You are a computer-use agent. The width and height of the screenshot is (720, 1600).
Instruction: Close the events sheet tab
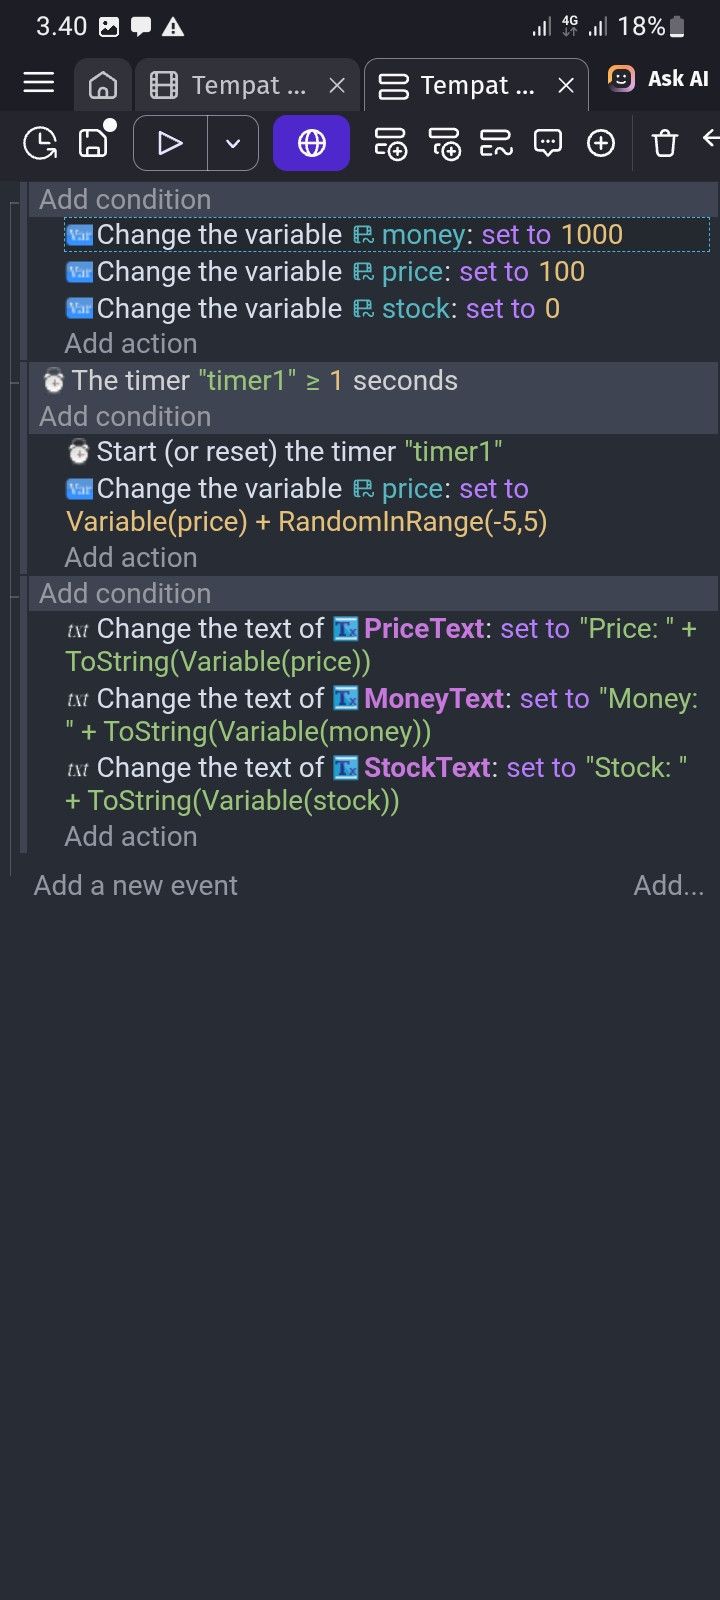pos(566,85)
